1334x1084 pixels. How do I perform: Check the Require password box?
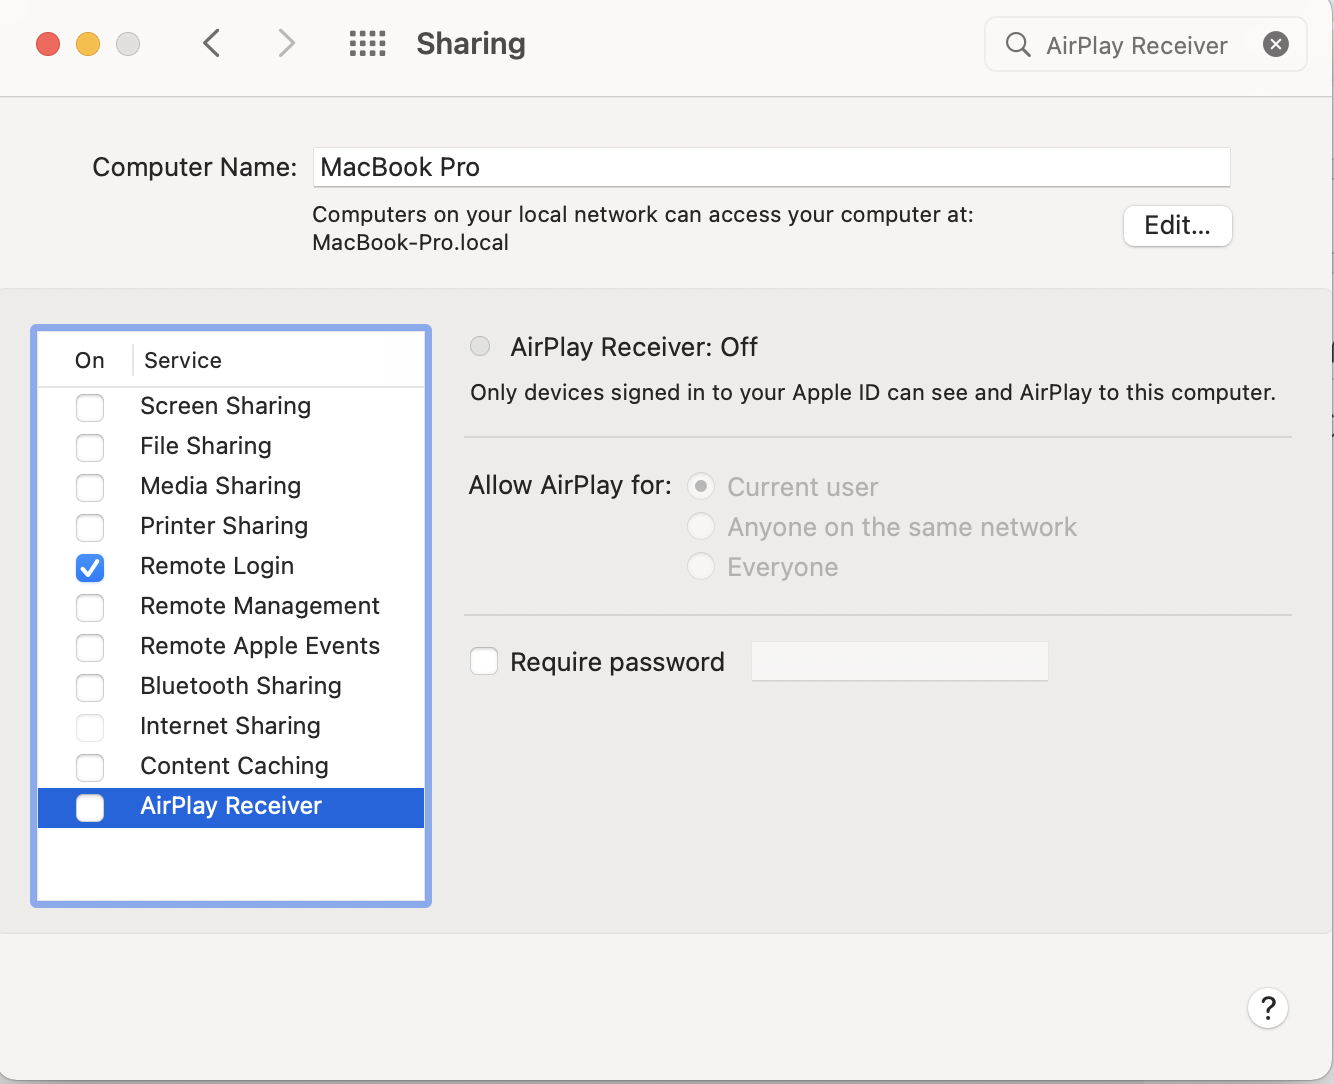pyautogui.click(x=484, y=661)
